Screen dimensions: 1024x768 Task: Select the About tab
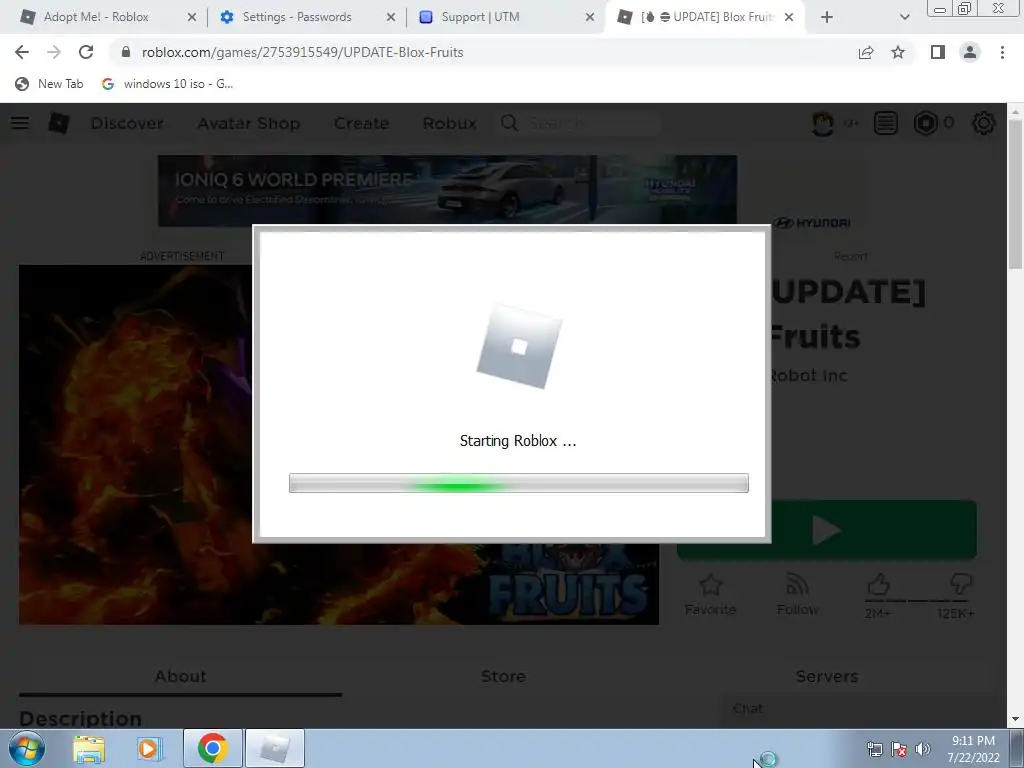coord(180,677)
